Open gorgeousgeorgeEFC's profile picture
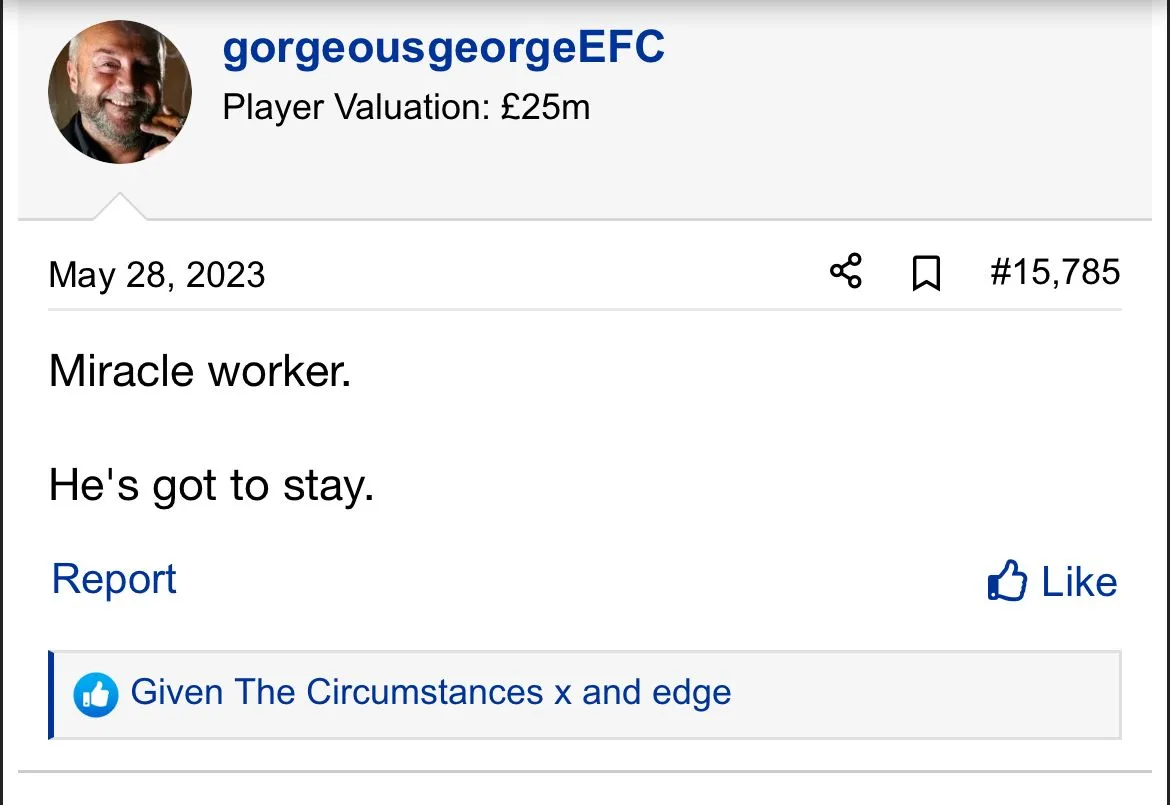The height and width of the screenshot is (805, 1170). (x=120, y=92)
